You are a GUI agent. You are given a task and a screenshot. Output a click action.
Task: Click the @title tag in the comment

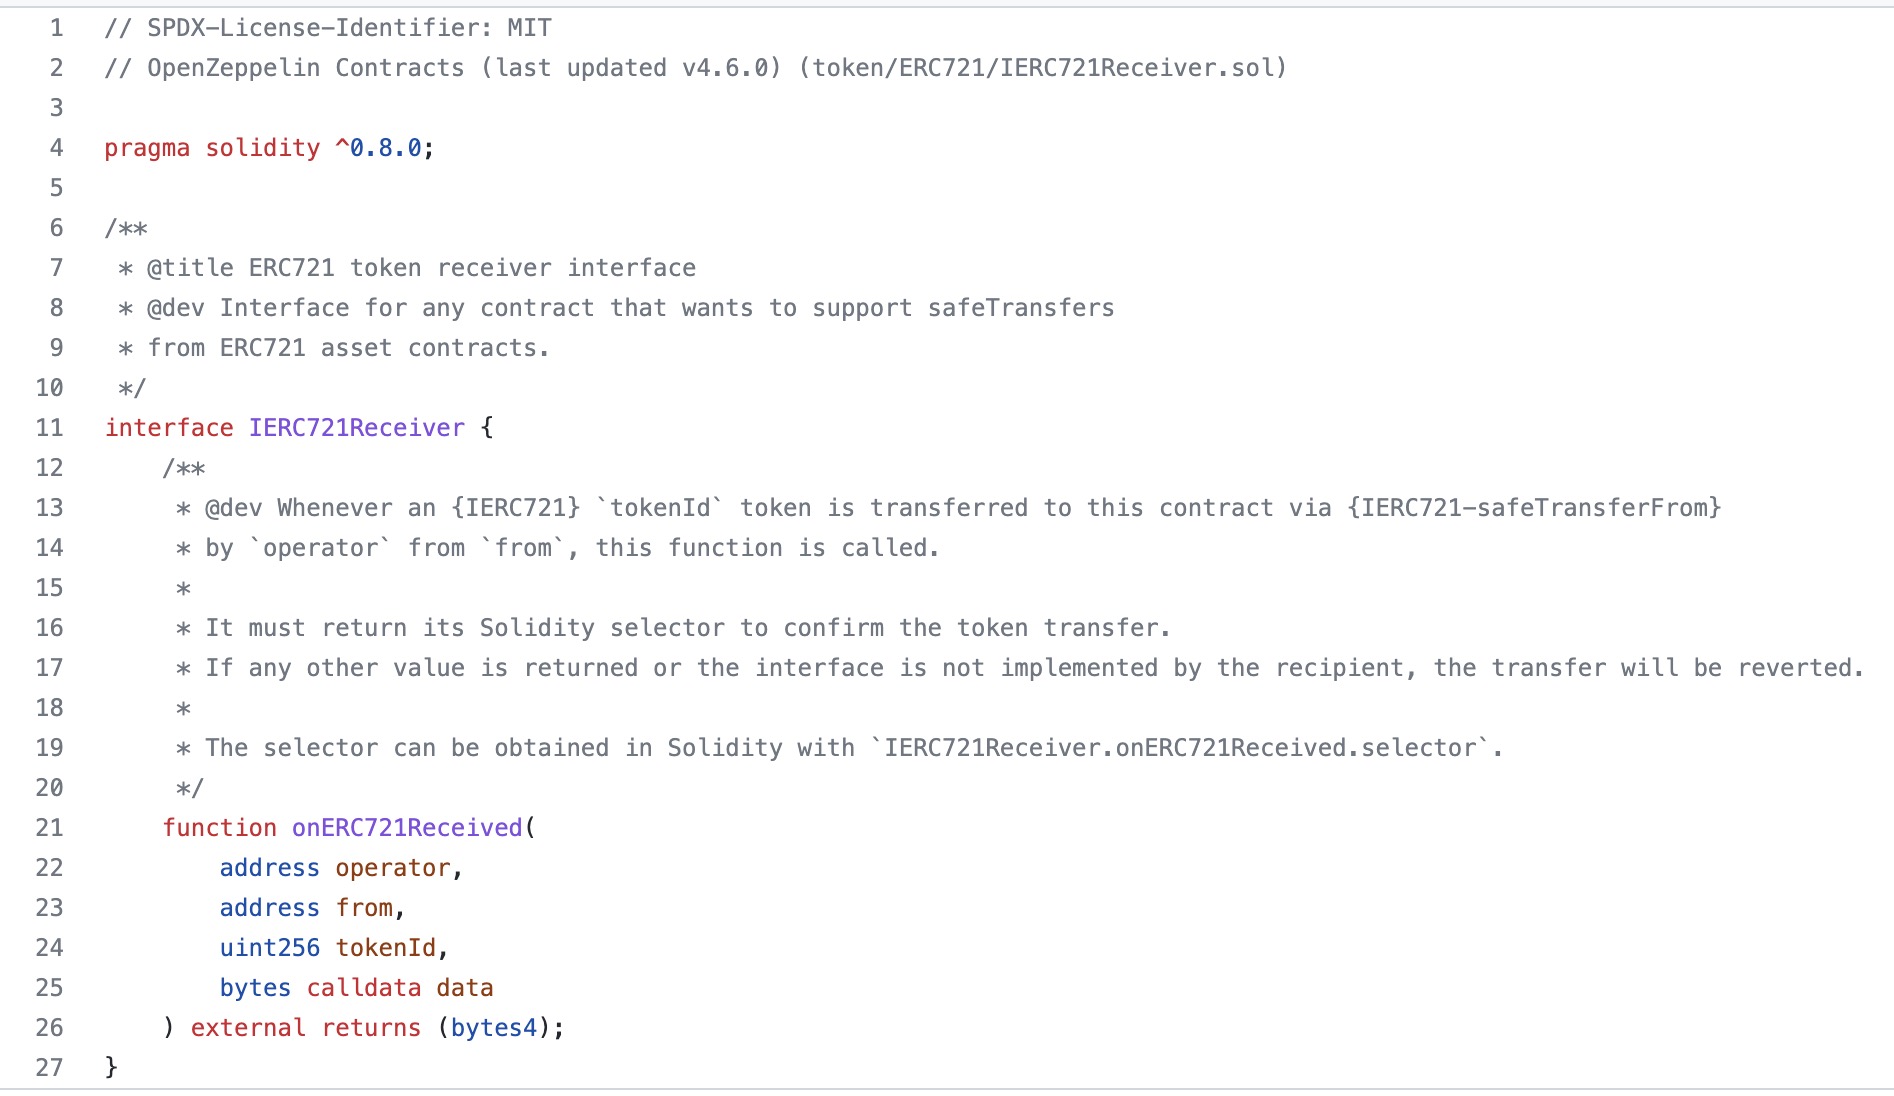[190, 268]
